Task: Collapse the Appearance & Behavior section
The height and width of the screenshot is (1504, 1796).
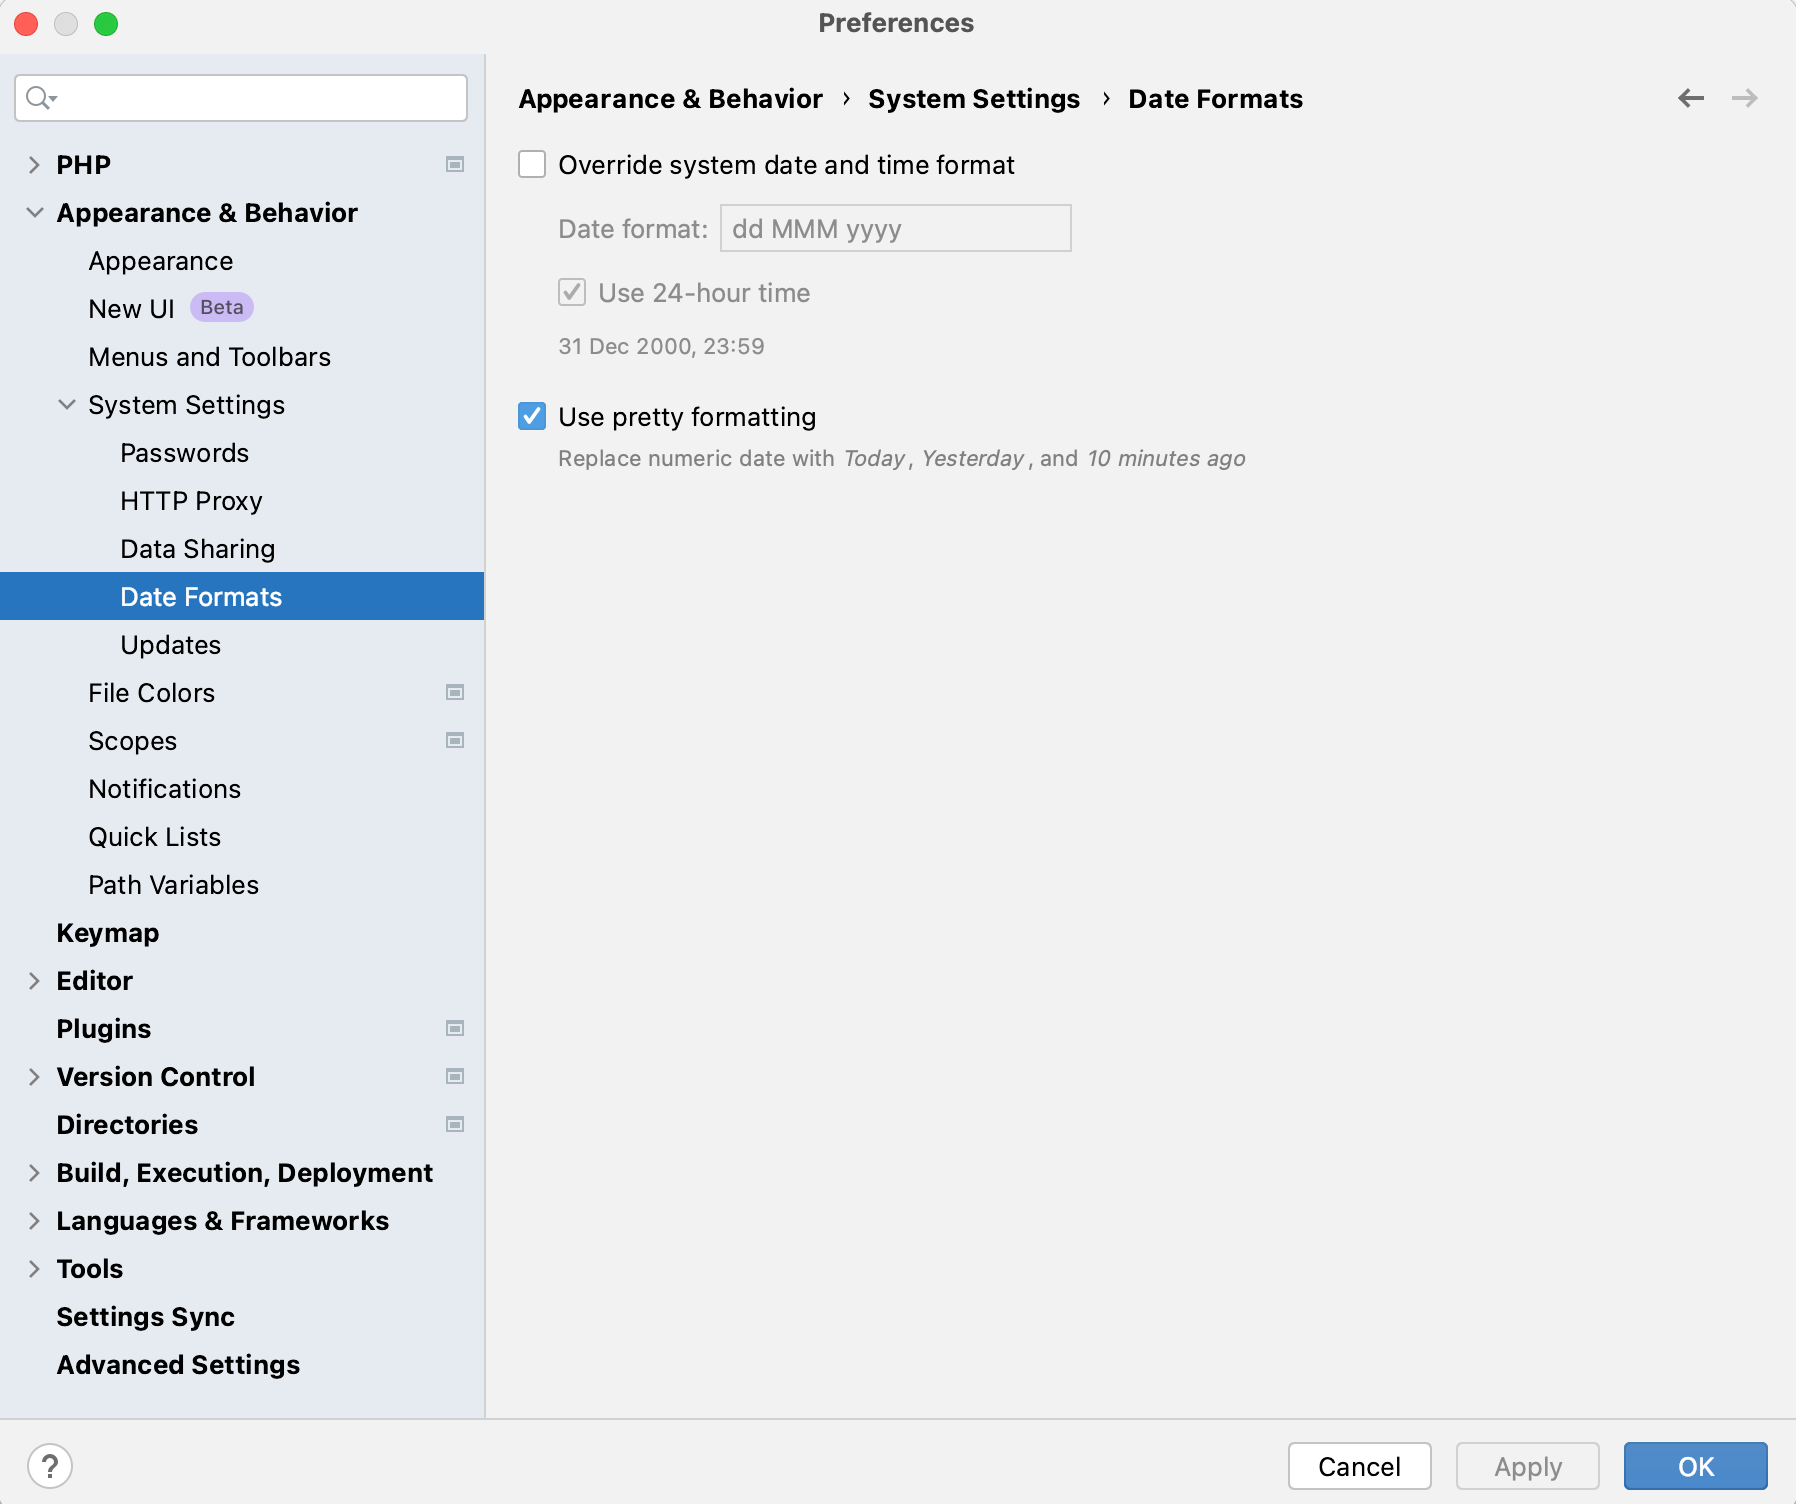Action: point(35,212)
